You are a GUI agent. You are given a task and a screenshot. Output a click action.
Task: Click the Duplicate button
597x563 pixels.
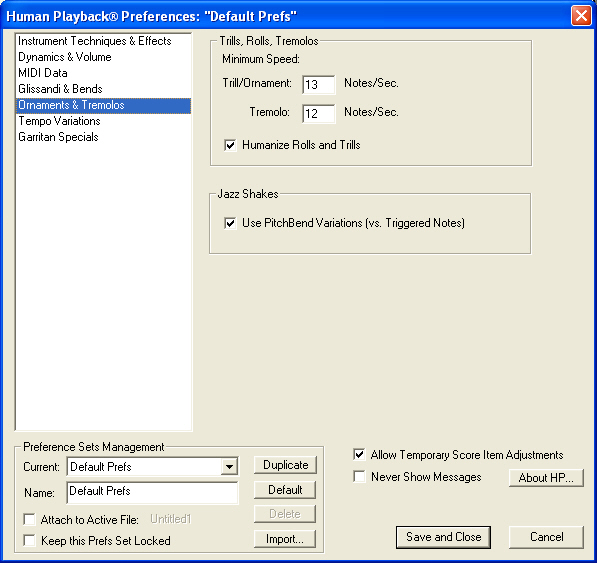pyautogui.click(x=285, y=465)
